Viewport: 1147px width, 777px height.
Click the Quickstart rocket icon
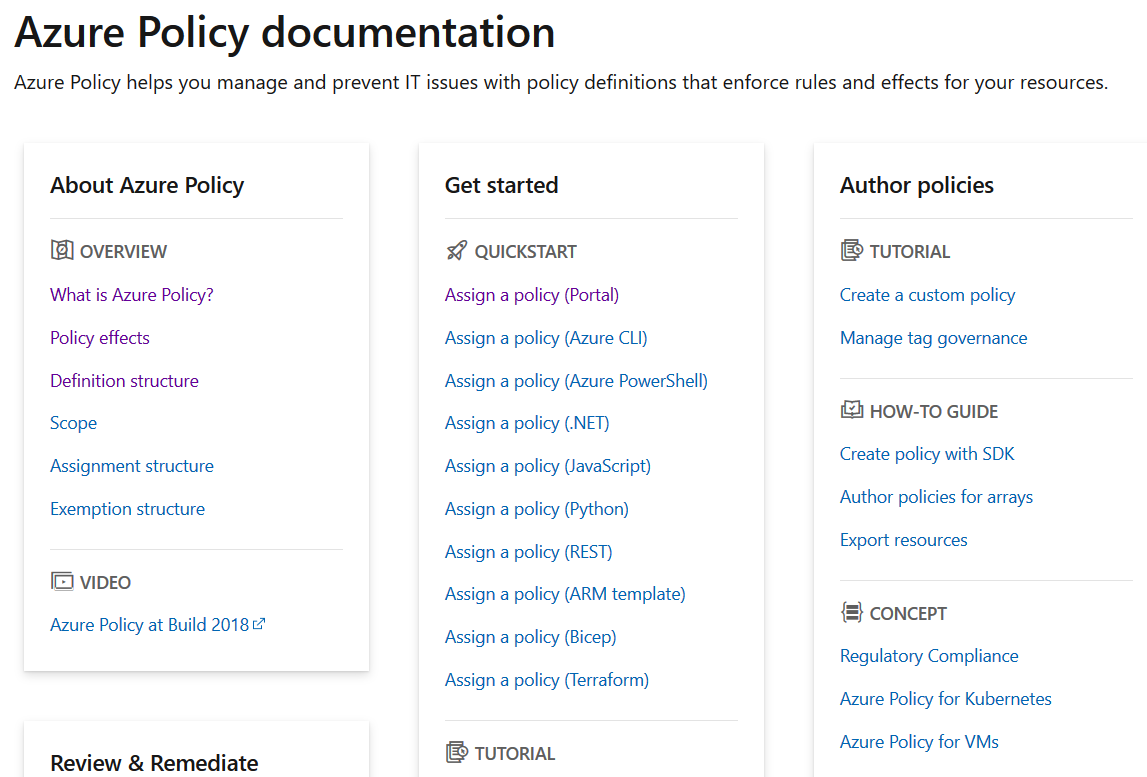tap(457, 250)
